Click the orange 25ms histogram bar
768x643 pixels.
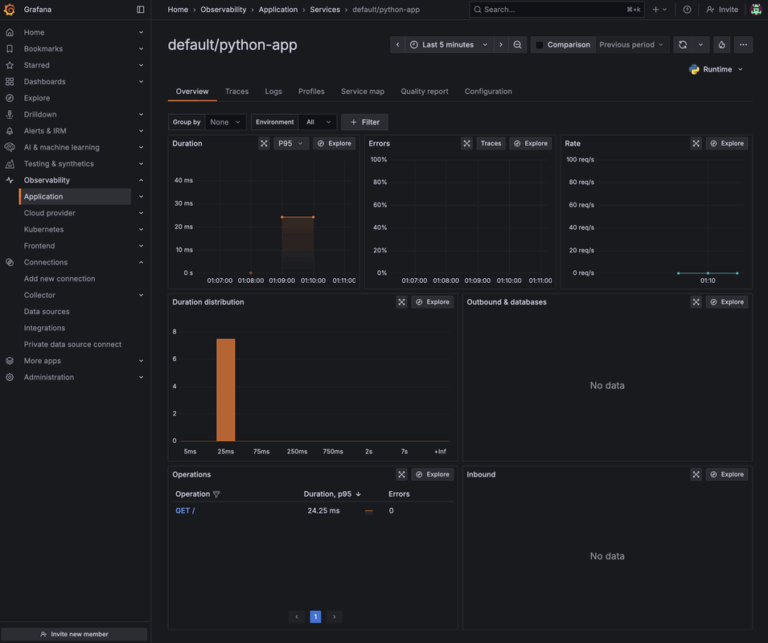(226, 390)
